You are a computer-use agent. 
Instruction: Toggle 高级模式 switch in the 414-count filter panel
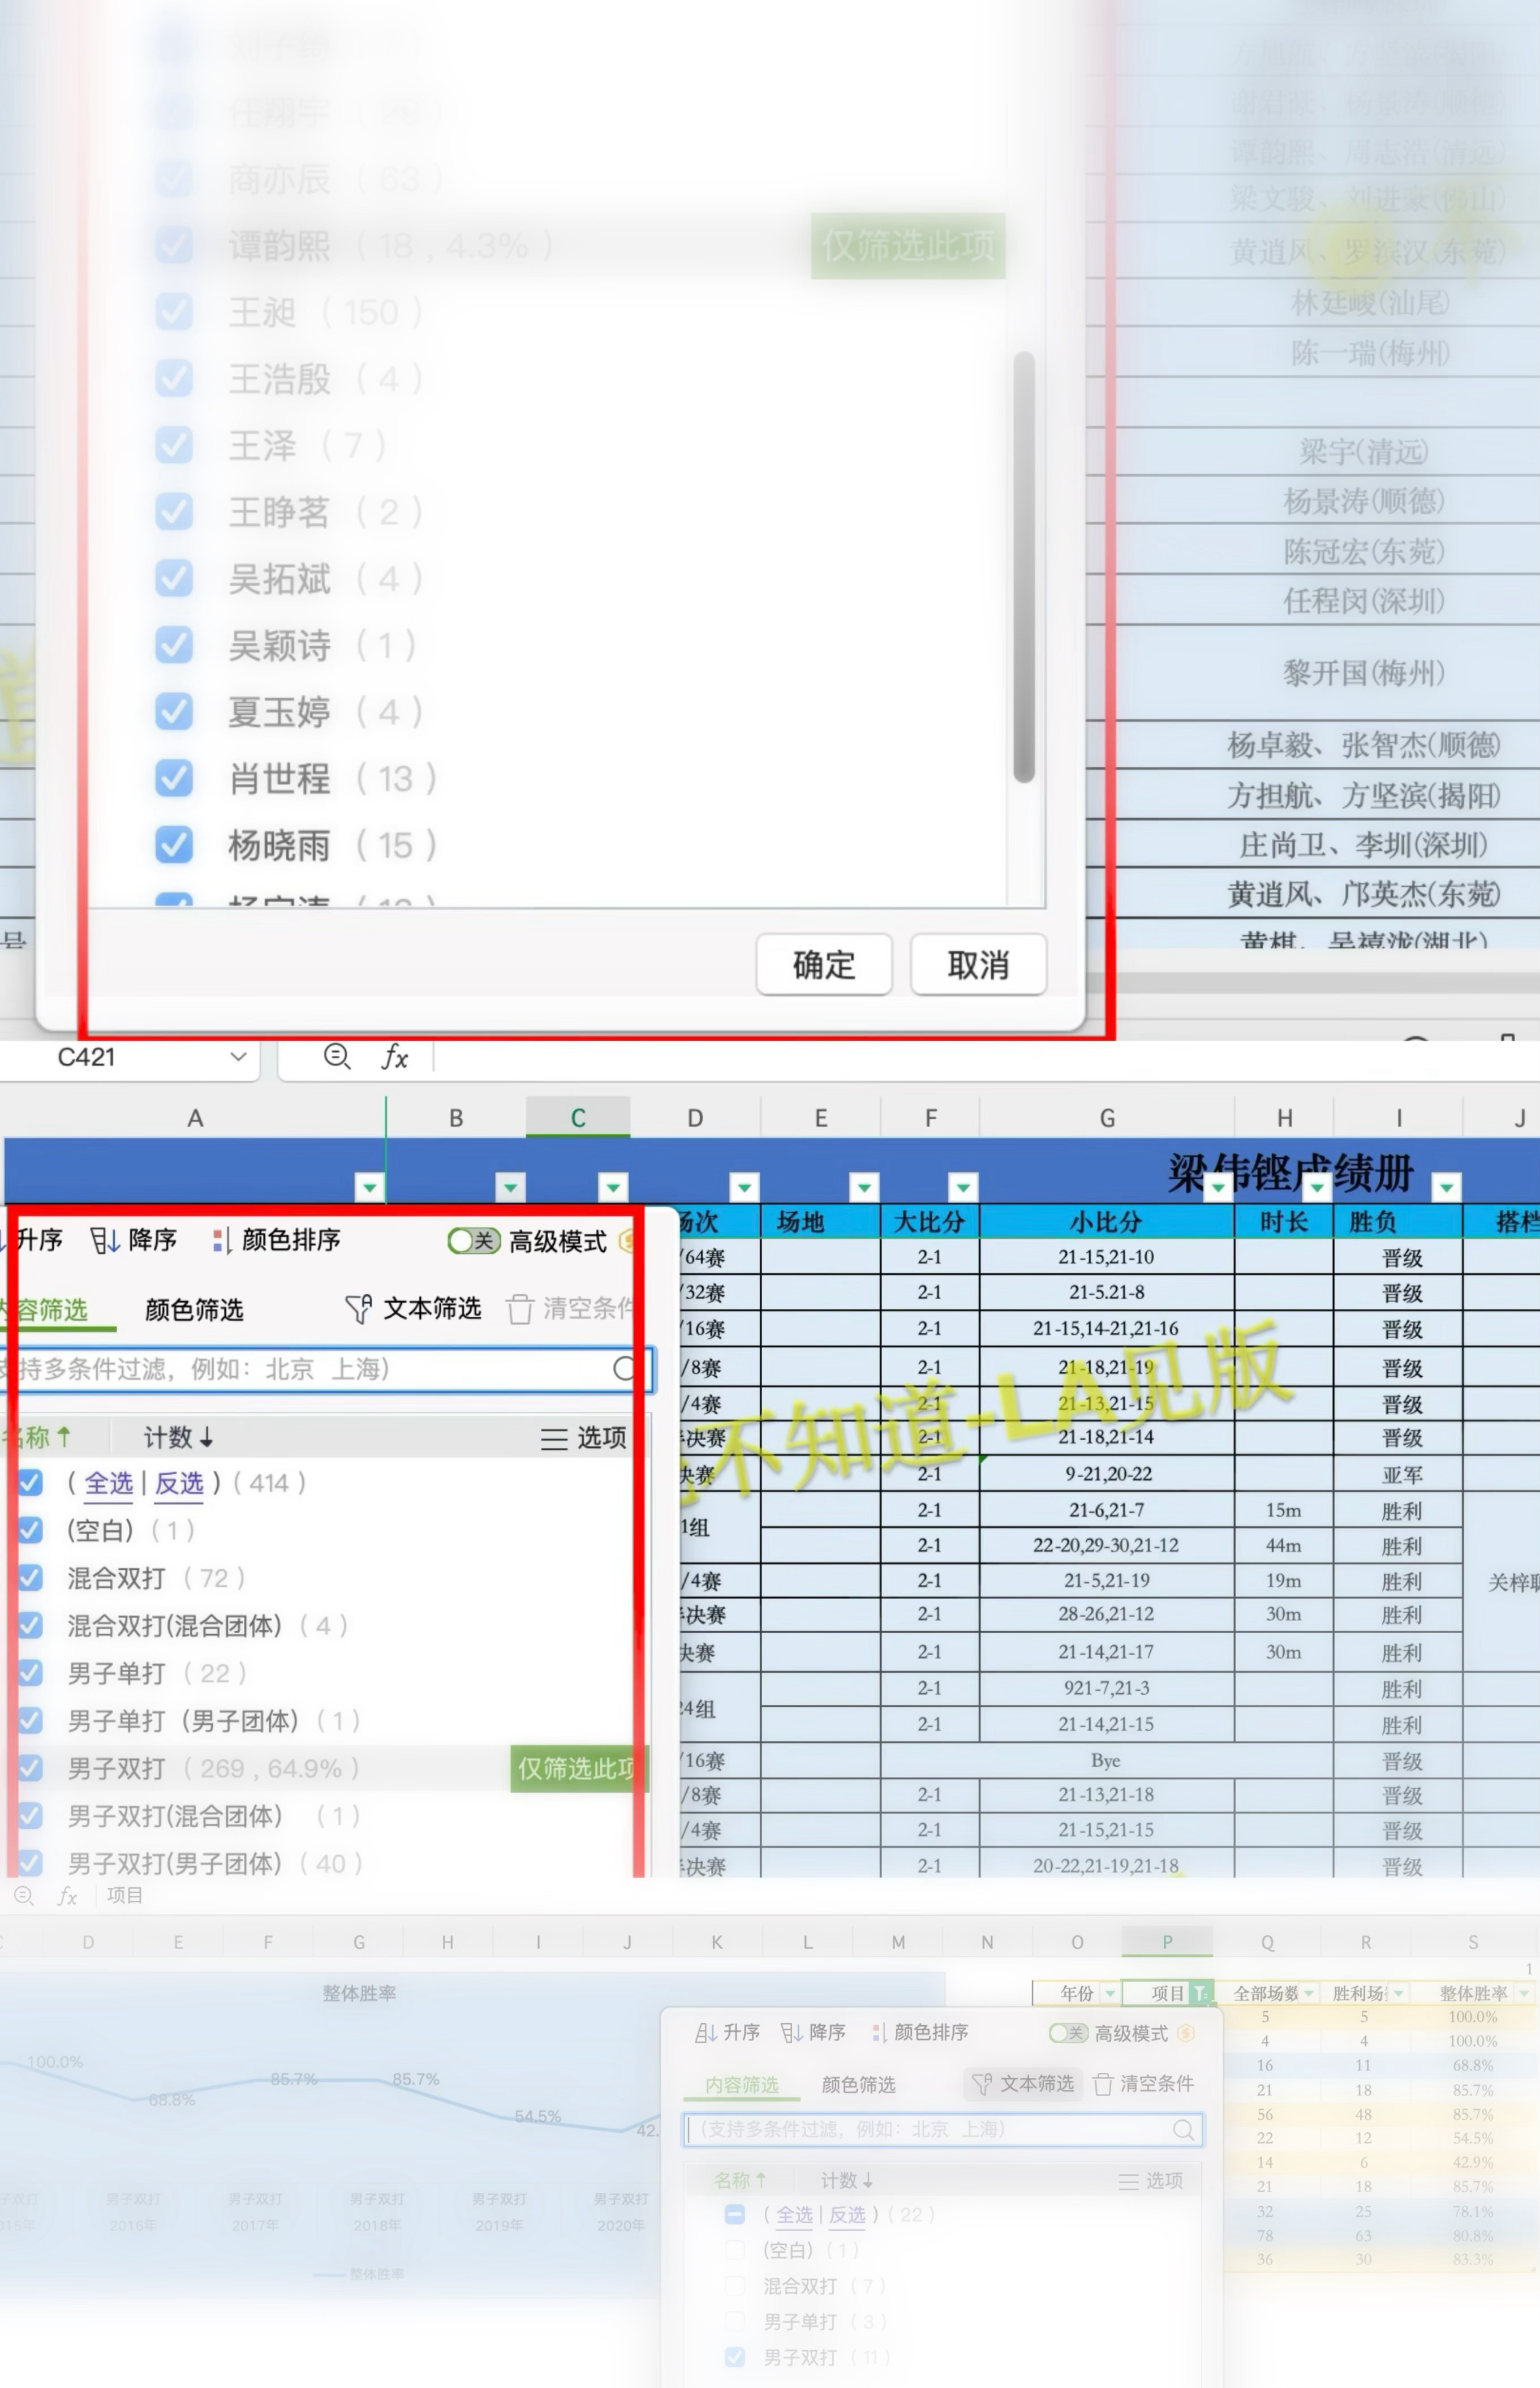click(474, 1241)
